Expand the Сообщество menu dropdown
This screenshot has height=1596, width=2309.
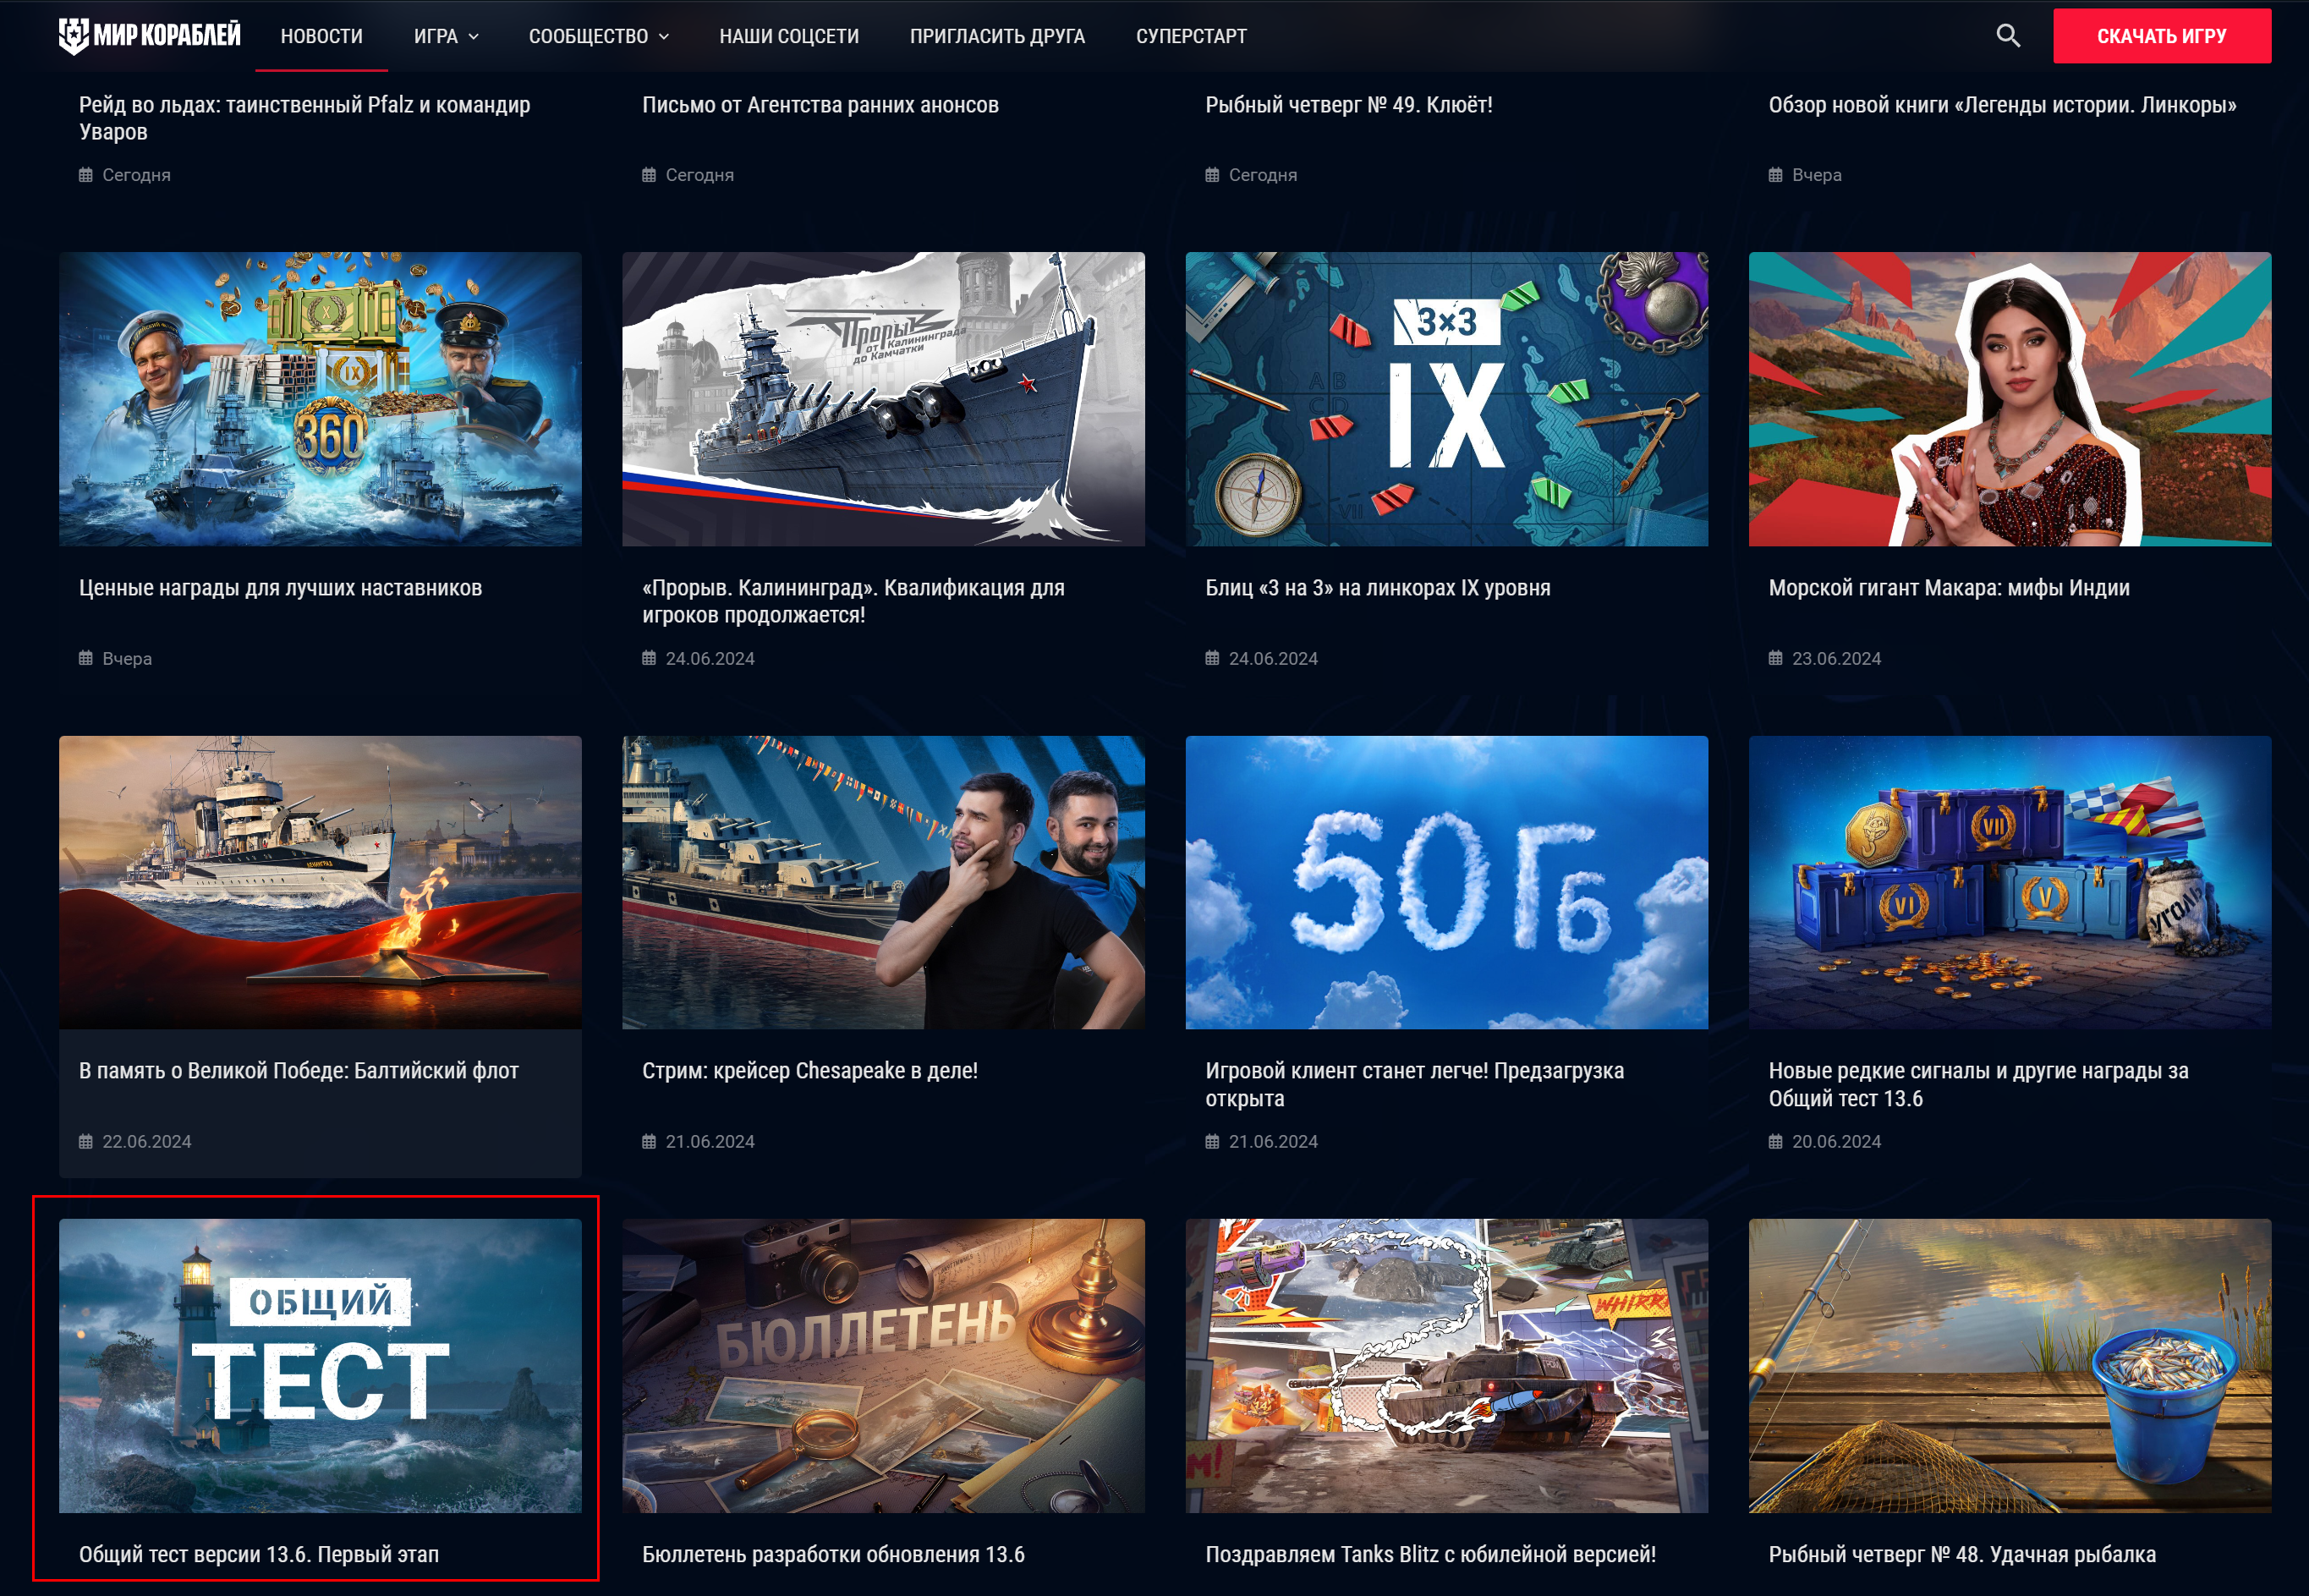pyautogui.click(x=599, y=36)
